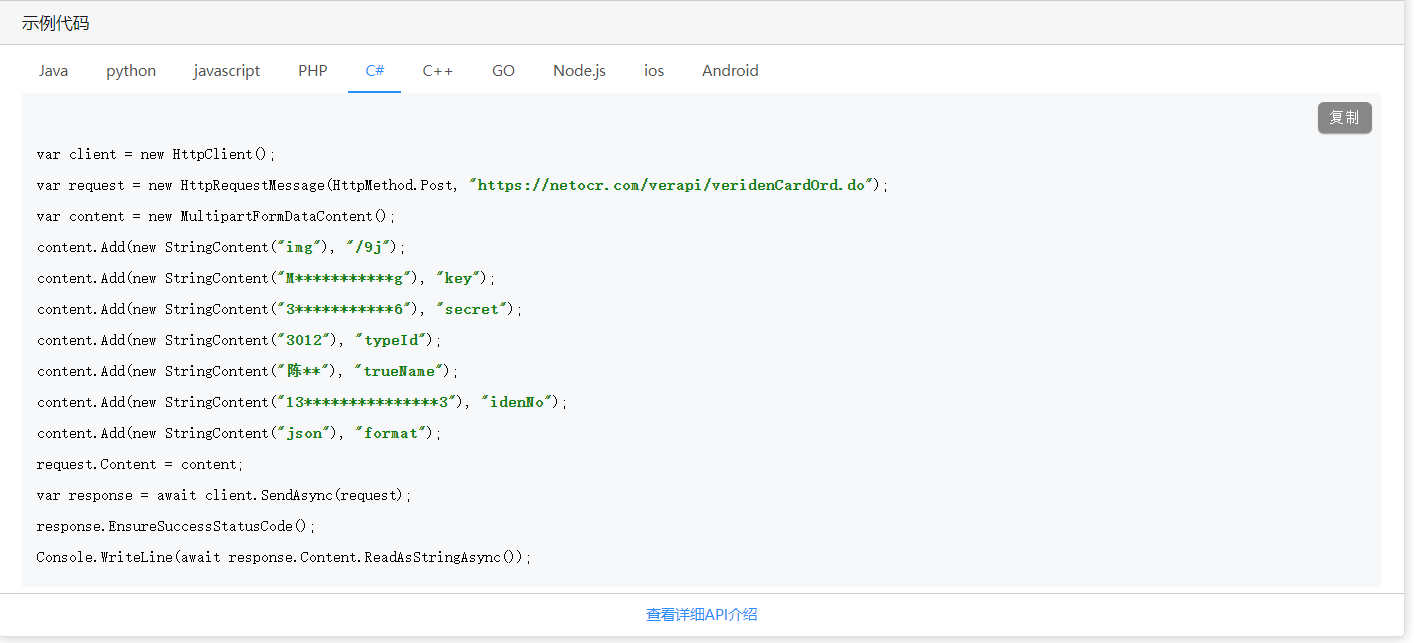Screen dimensions: 1414x643
Task: Click the line 'var client = new HttpClient();'
Action: pyautogui.click(x=156, y=154)
